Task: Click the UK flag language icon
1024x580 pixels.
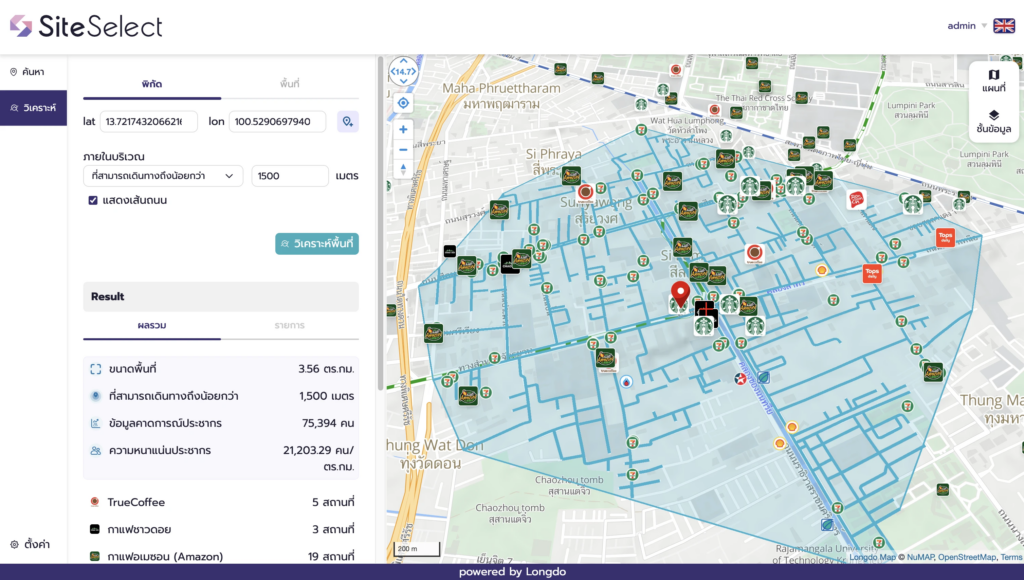Action: pyautogui.click(x=1004, y=26)
